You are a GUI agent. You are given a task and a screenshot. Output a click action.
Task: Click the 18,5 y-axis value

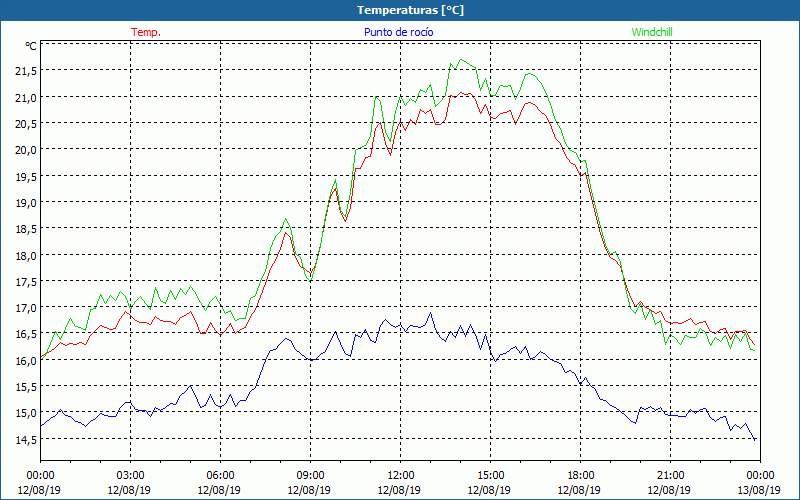pyautogui.click(x=25, y=229)
